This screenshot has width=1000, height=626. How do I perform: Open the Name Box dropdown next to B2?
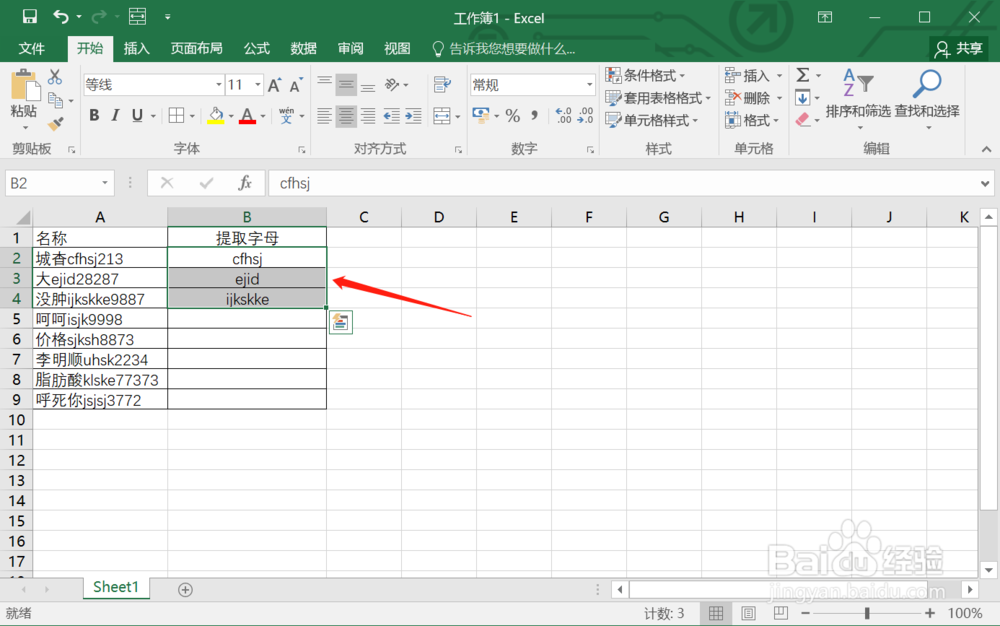click(105, 183)
